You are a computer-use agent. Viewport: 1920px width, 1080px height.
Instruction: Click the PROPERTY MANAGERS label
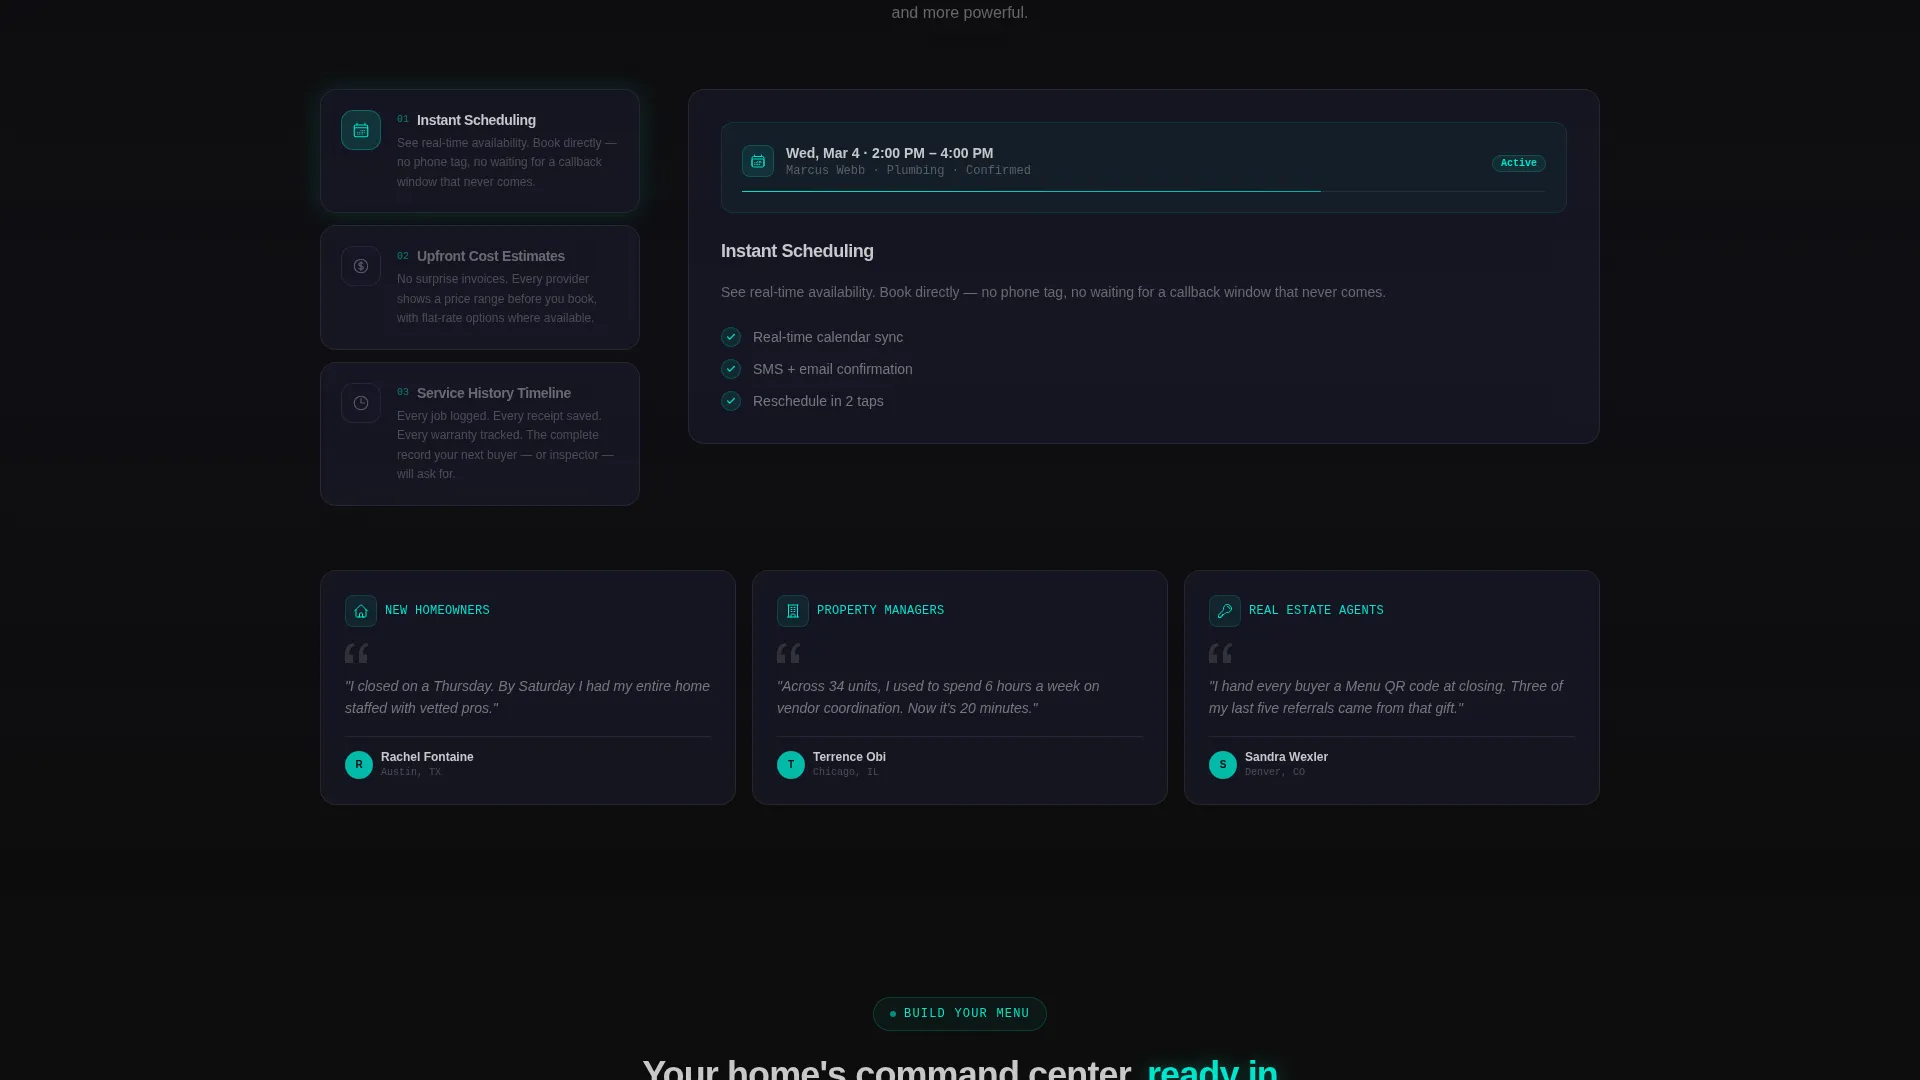click(x=880, y=610)
